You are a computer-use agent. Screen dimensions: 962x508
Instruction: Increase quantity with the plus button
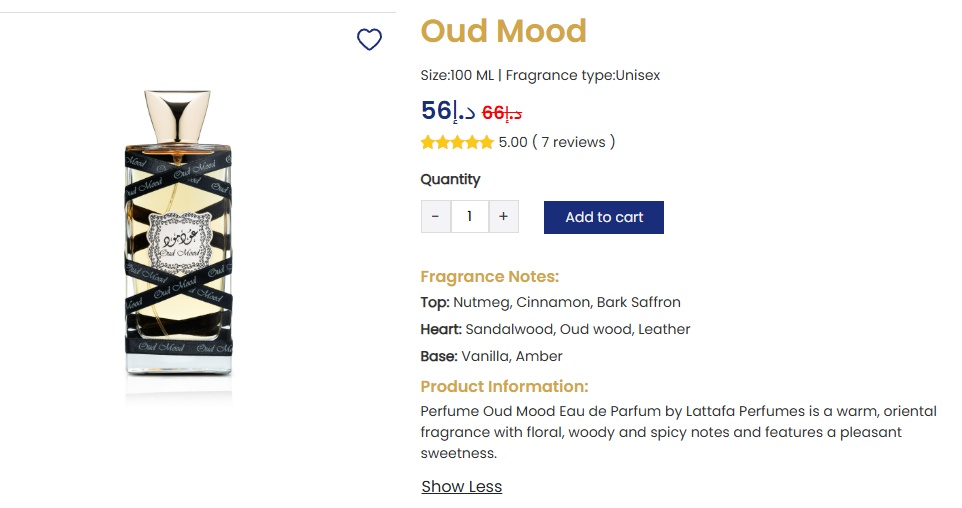click(x=503, y=217)
